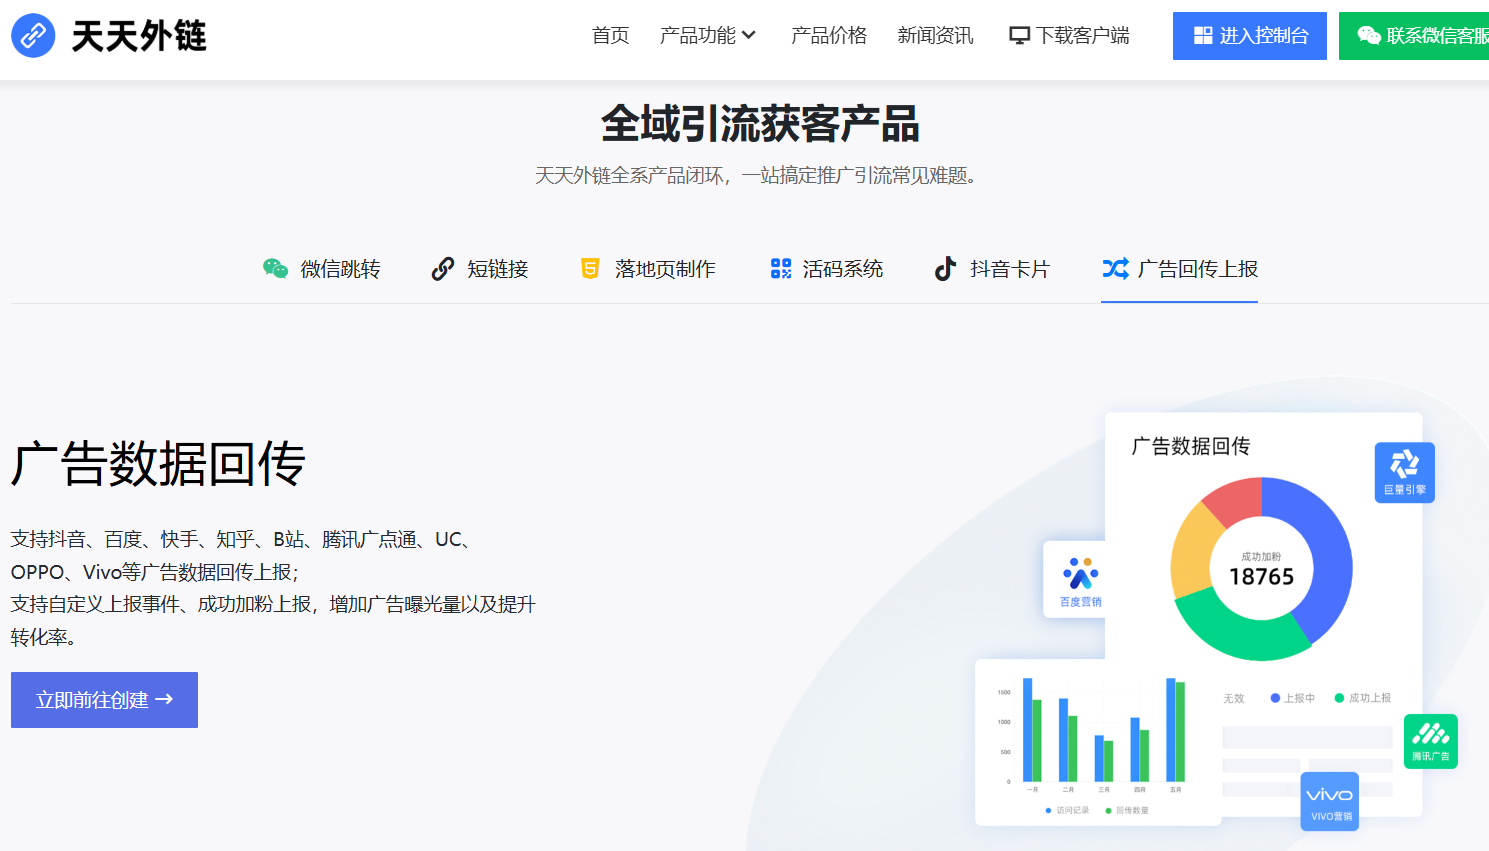1489x851 pixels.
Task: Click the 百度营销 paw icon
Action: point(1080,575)
